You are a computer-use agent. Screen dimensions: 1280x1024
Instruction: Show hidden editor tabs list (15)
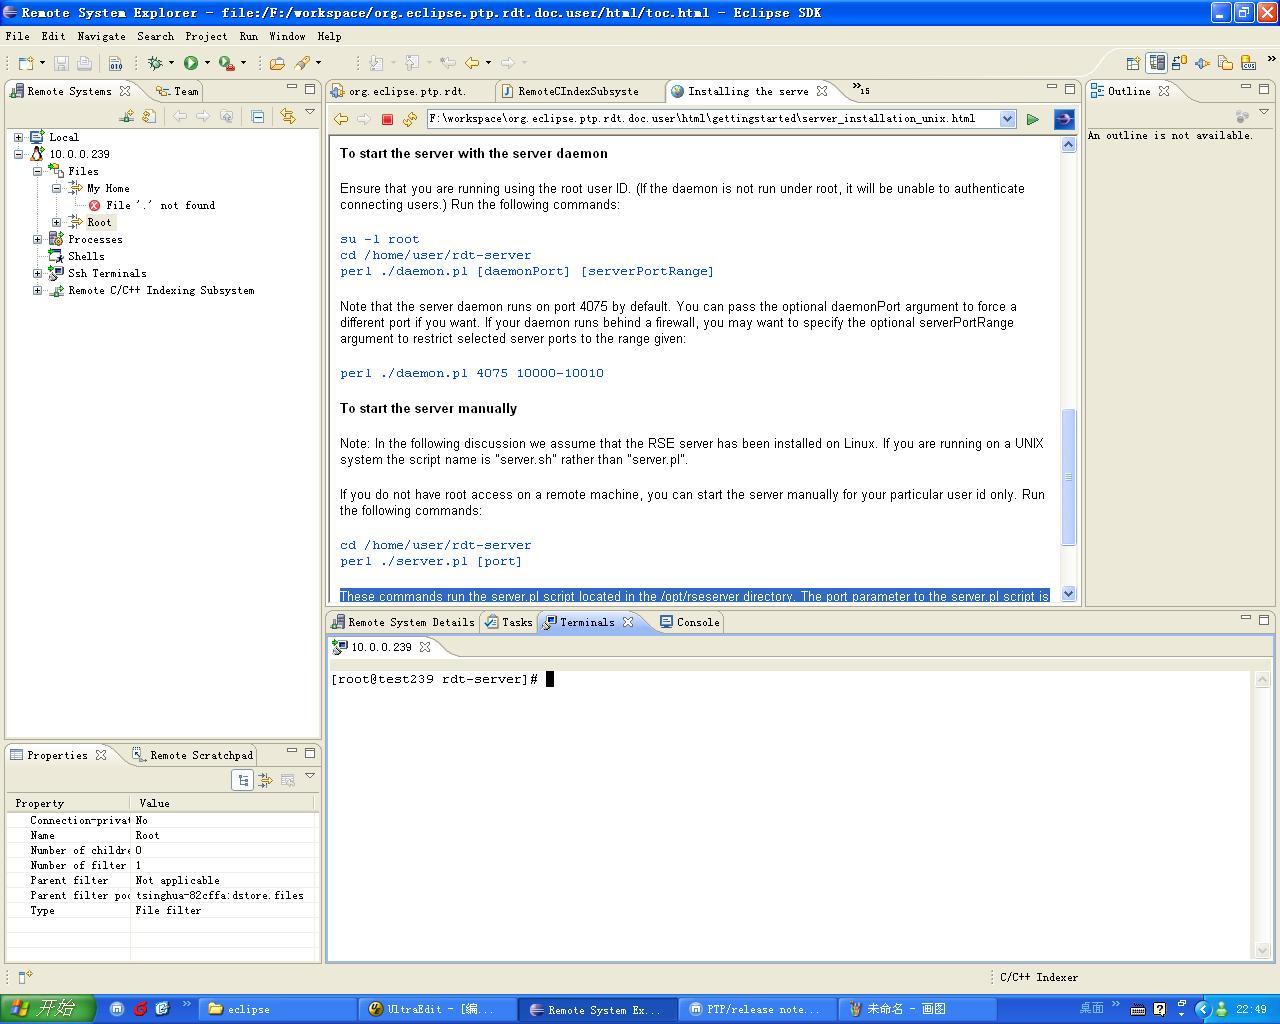(860, 89)
